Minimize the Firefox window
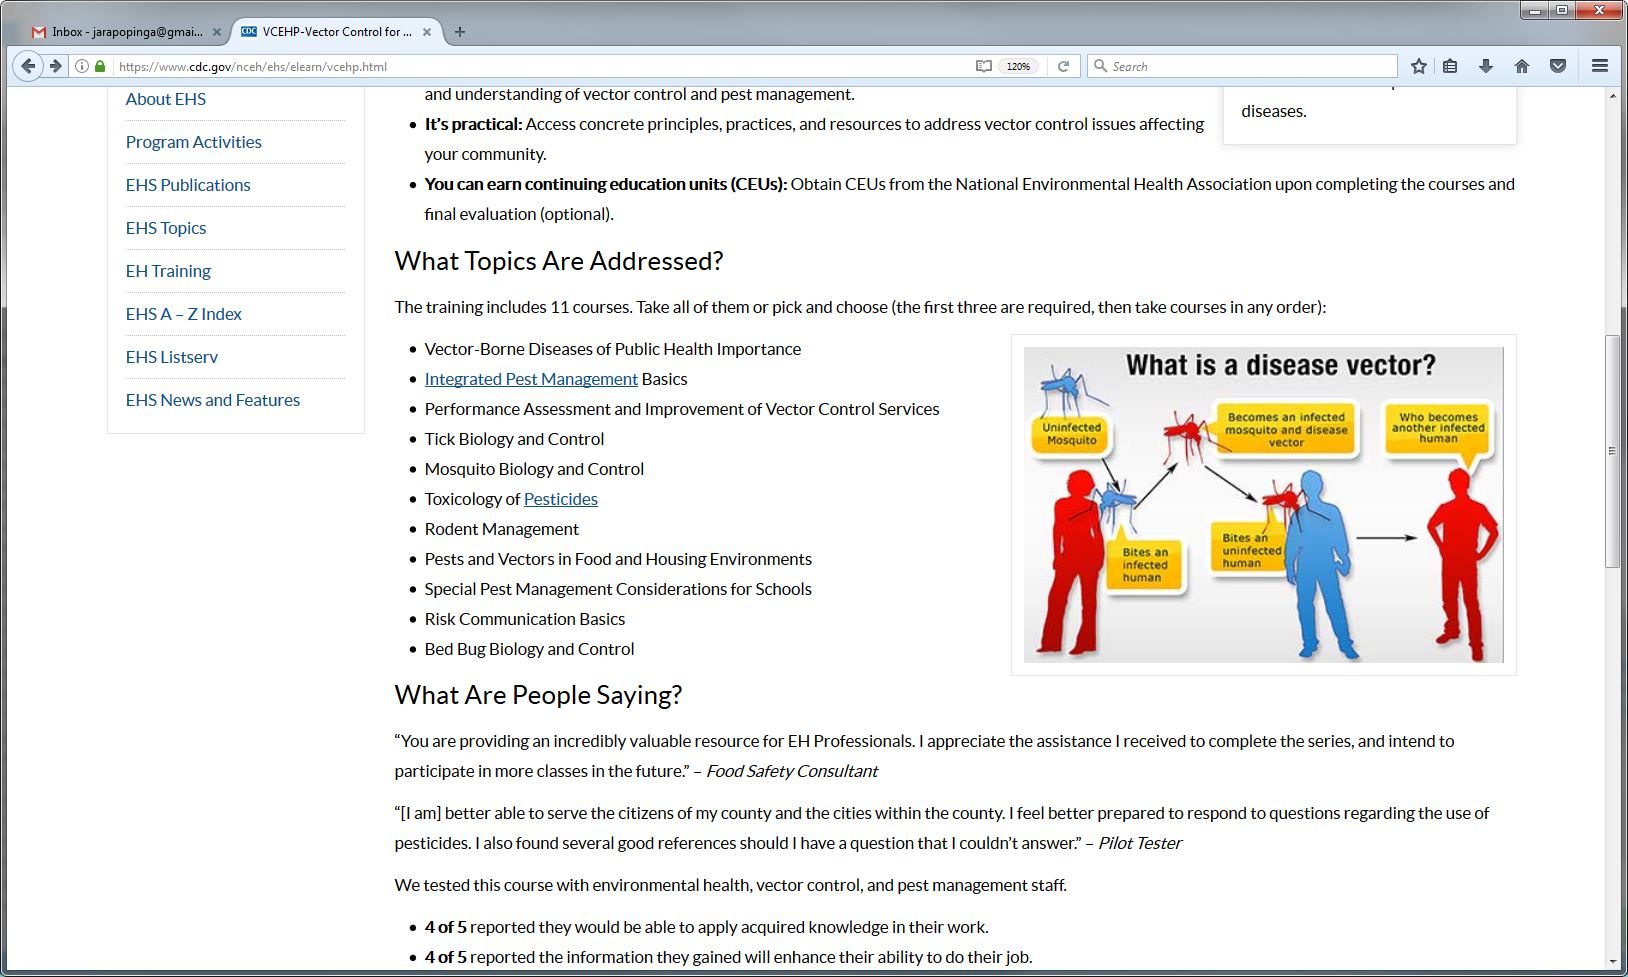The height and width of the screenshot is (977, 1628). [x=1534, y=10]
